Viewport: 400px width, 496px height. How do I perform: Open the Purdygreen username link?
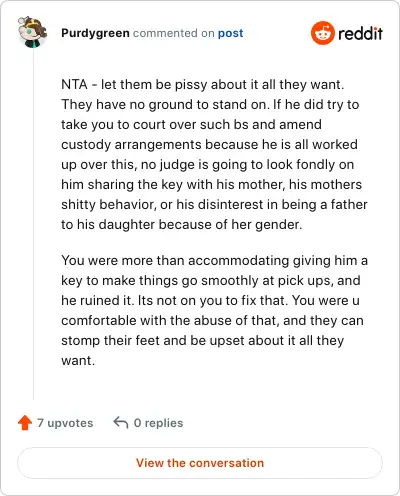95,33
